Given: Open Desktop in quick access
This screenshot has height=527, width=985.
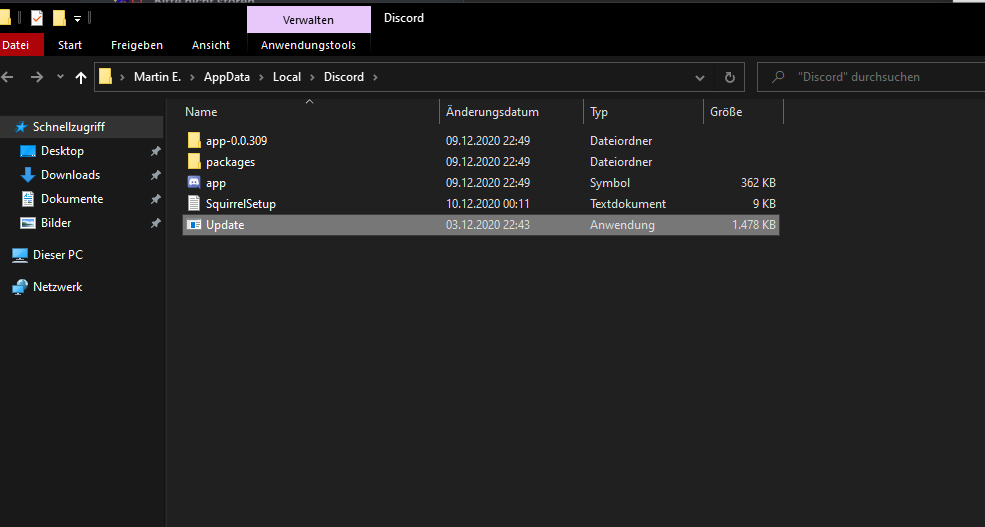Looking at the screenshot, I should point(62,151).
